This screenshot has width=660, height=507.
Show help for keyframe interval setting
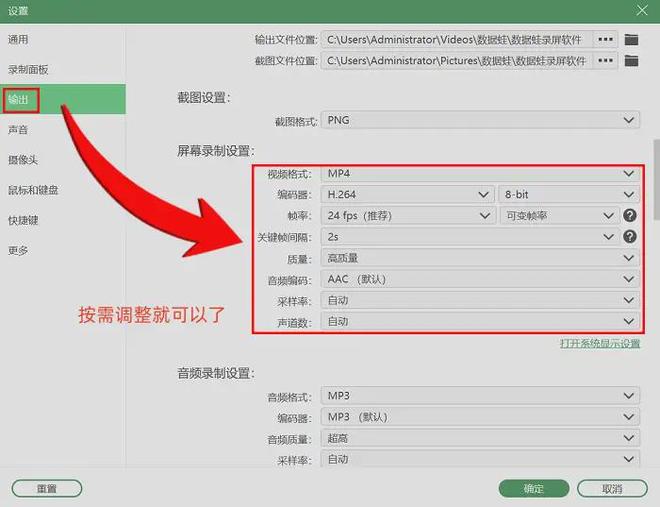[630, 236]
